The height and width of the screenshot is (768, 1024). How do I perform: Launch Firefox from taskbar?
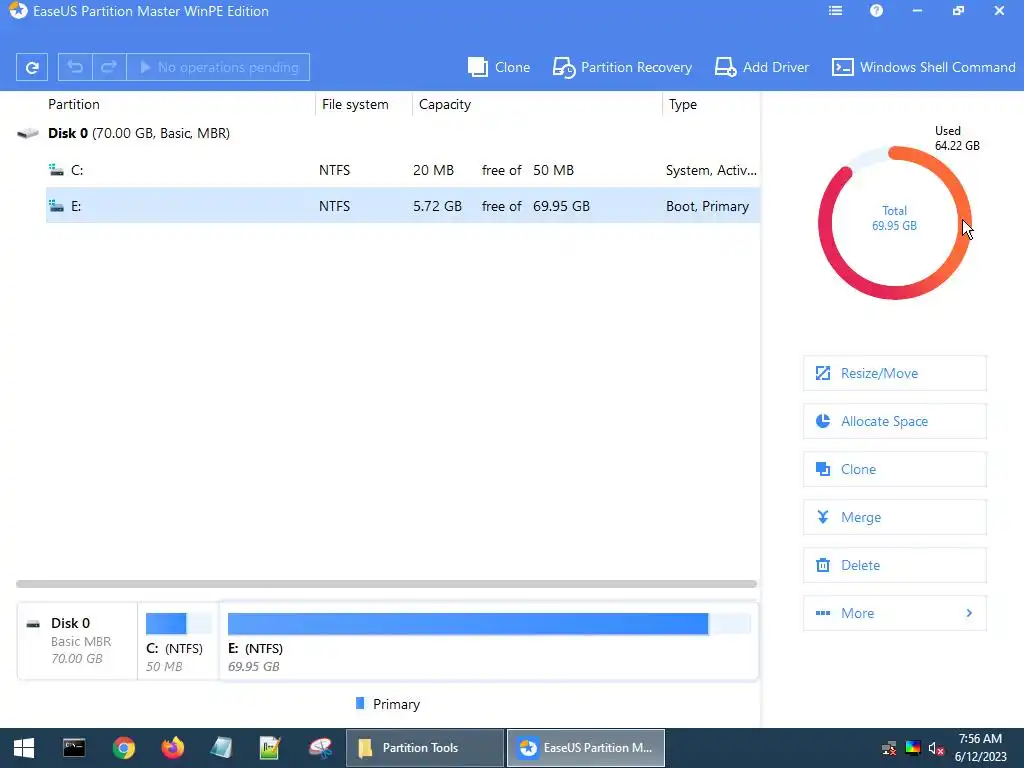point(173,748)
